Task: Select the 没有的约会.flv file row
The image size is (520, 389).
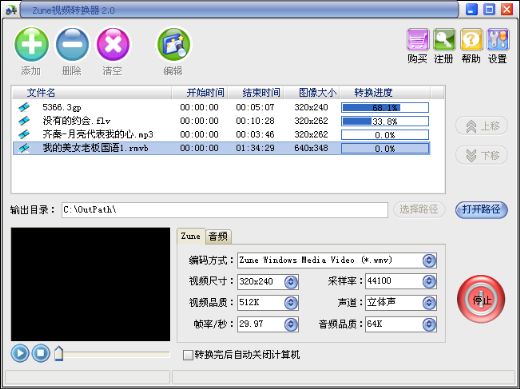Action: [221, 121]
